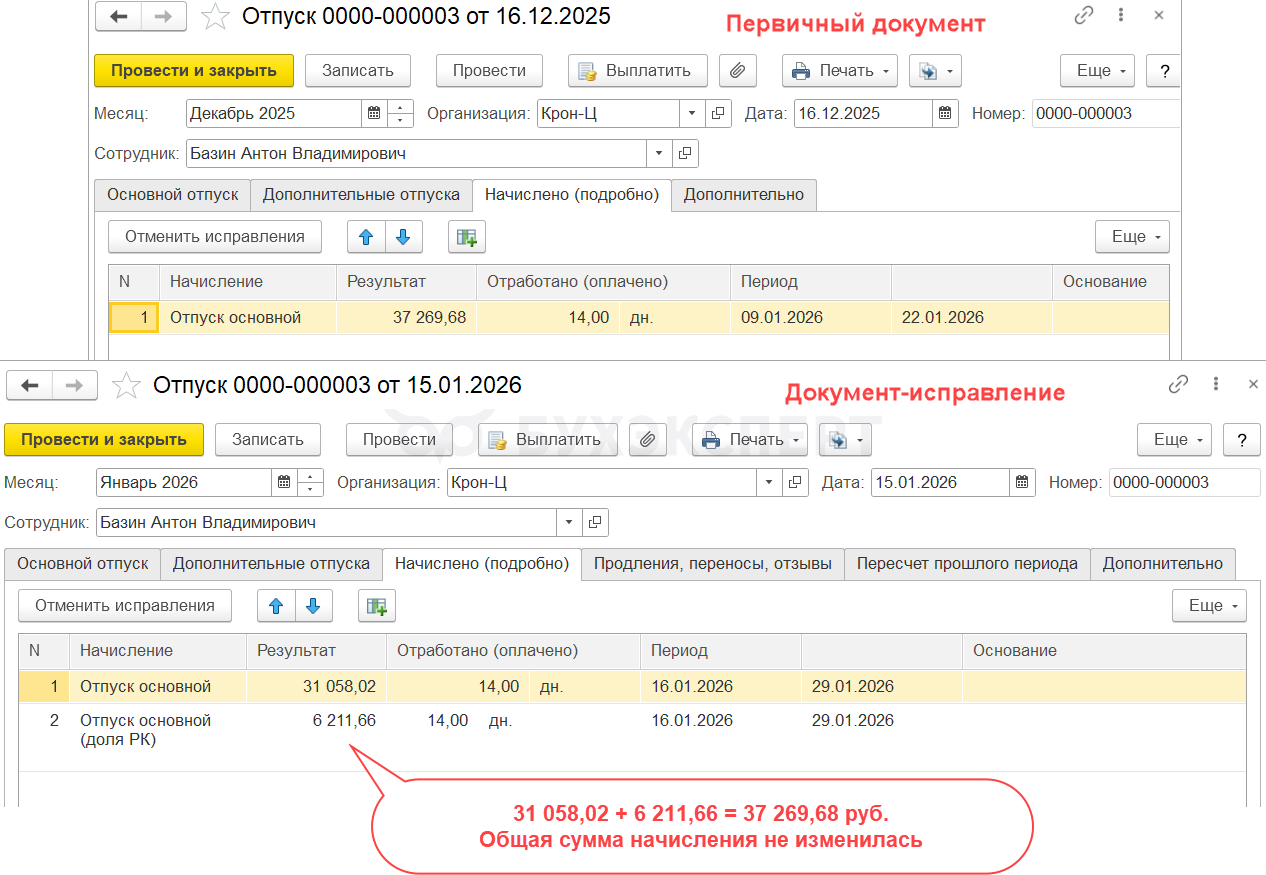Click the move row up arrow in the bottom document
This screenshot has width=1266, height=875.
click(x=276, y=606)
